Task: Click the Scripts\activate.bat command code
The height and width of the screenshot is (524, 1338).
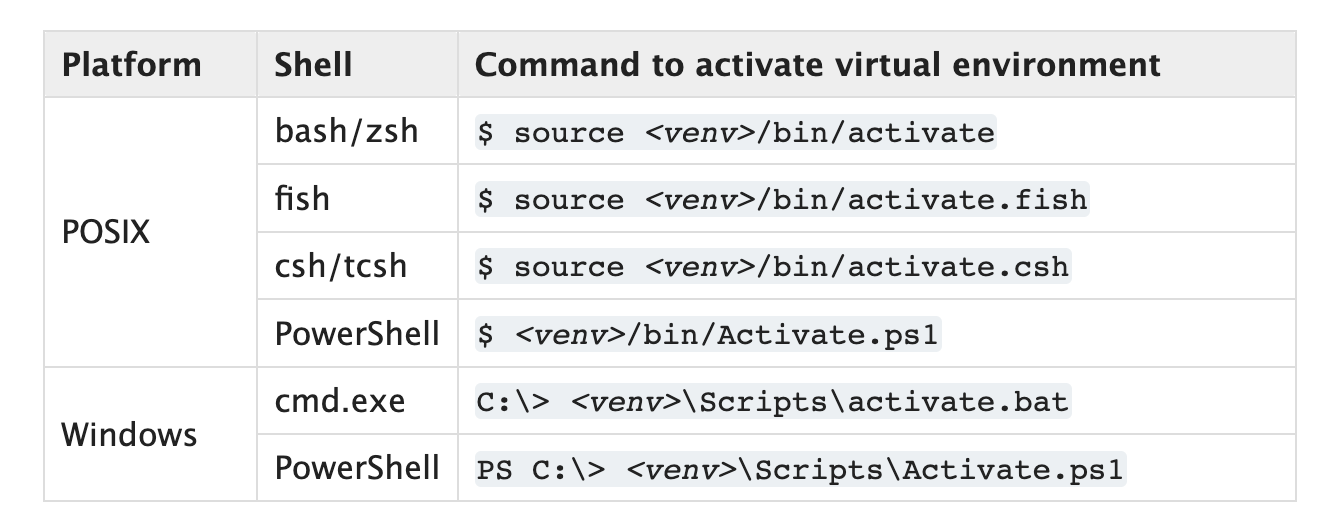Action: (x=771, y=401)
